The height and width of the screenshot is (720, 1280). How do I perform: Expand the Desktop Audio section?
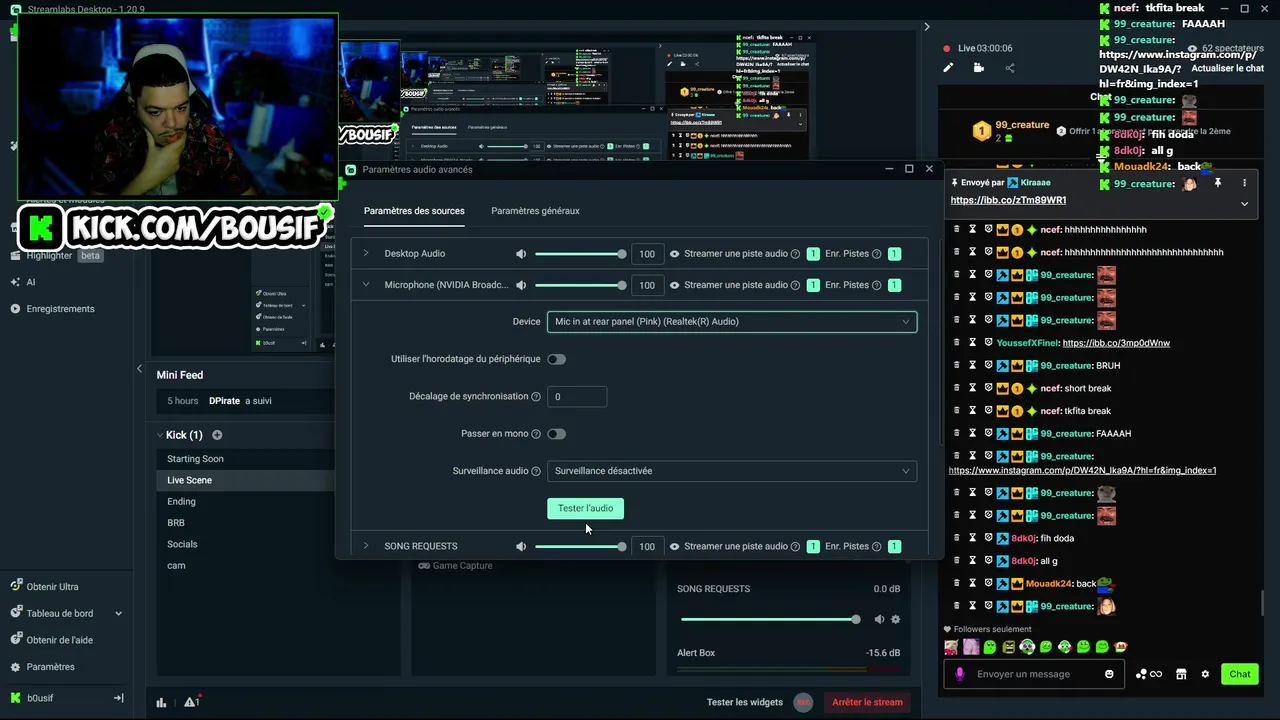(x=366, y=254)
